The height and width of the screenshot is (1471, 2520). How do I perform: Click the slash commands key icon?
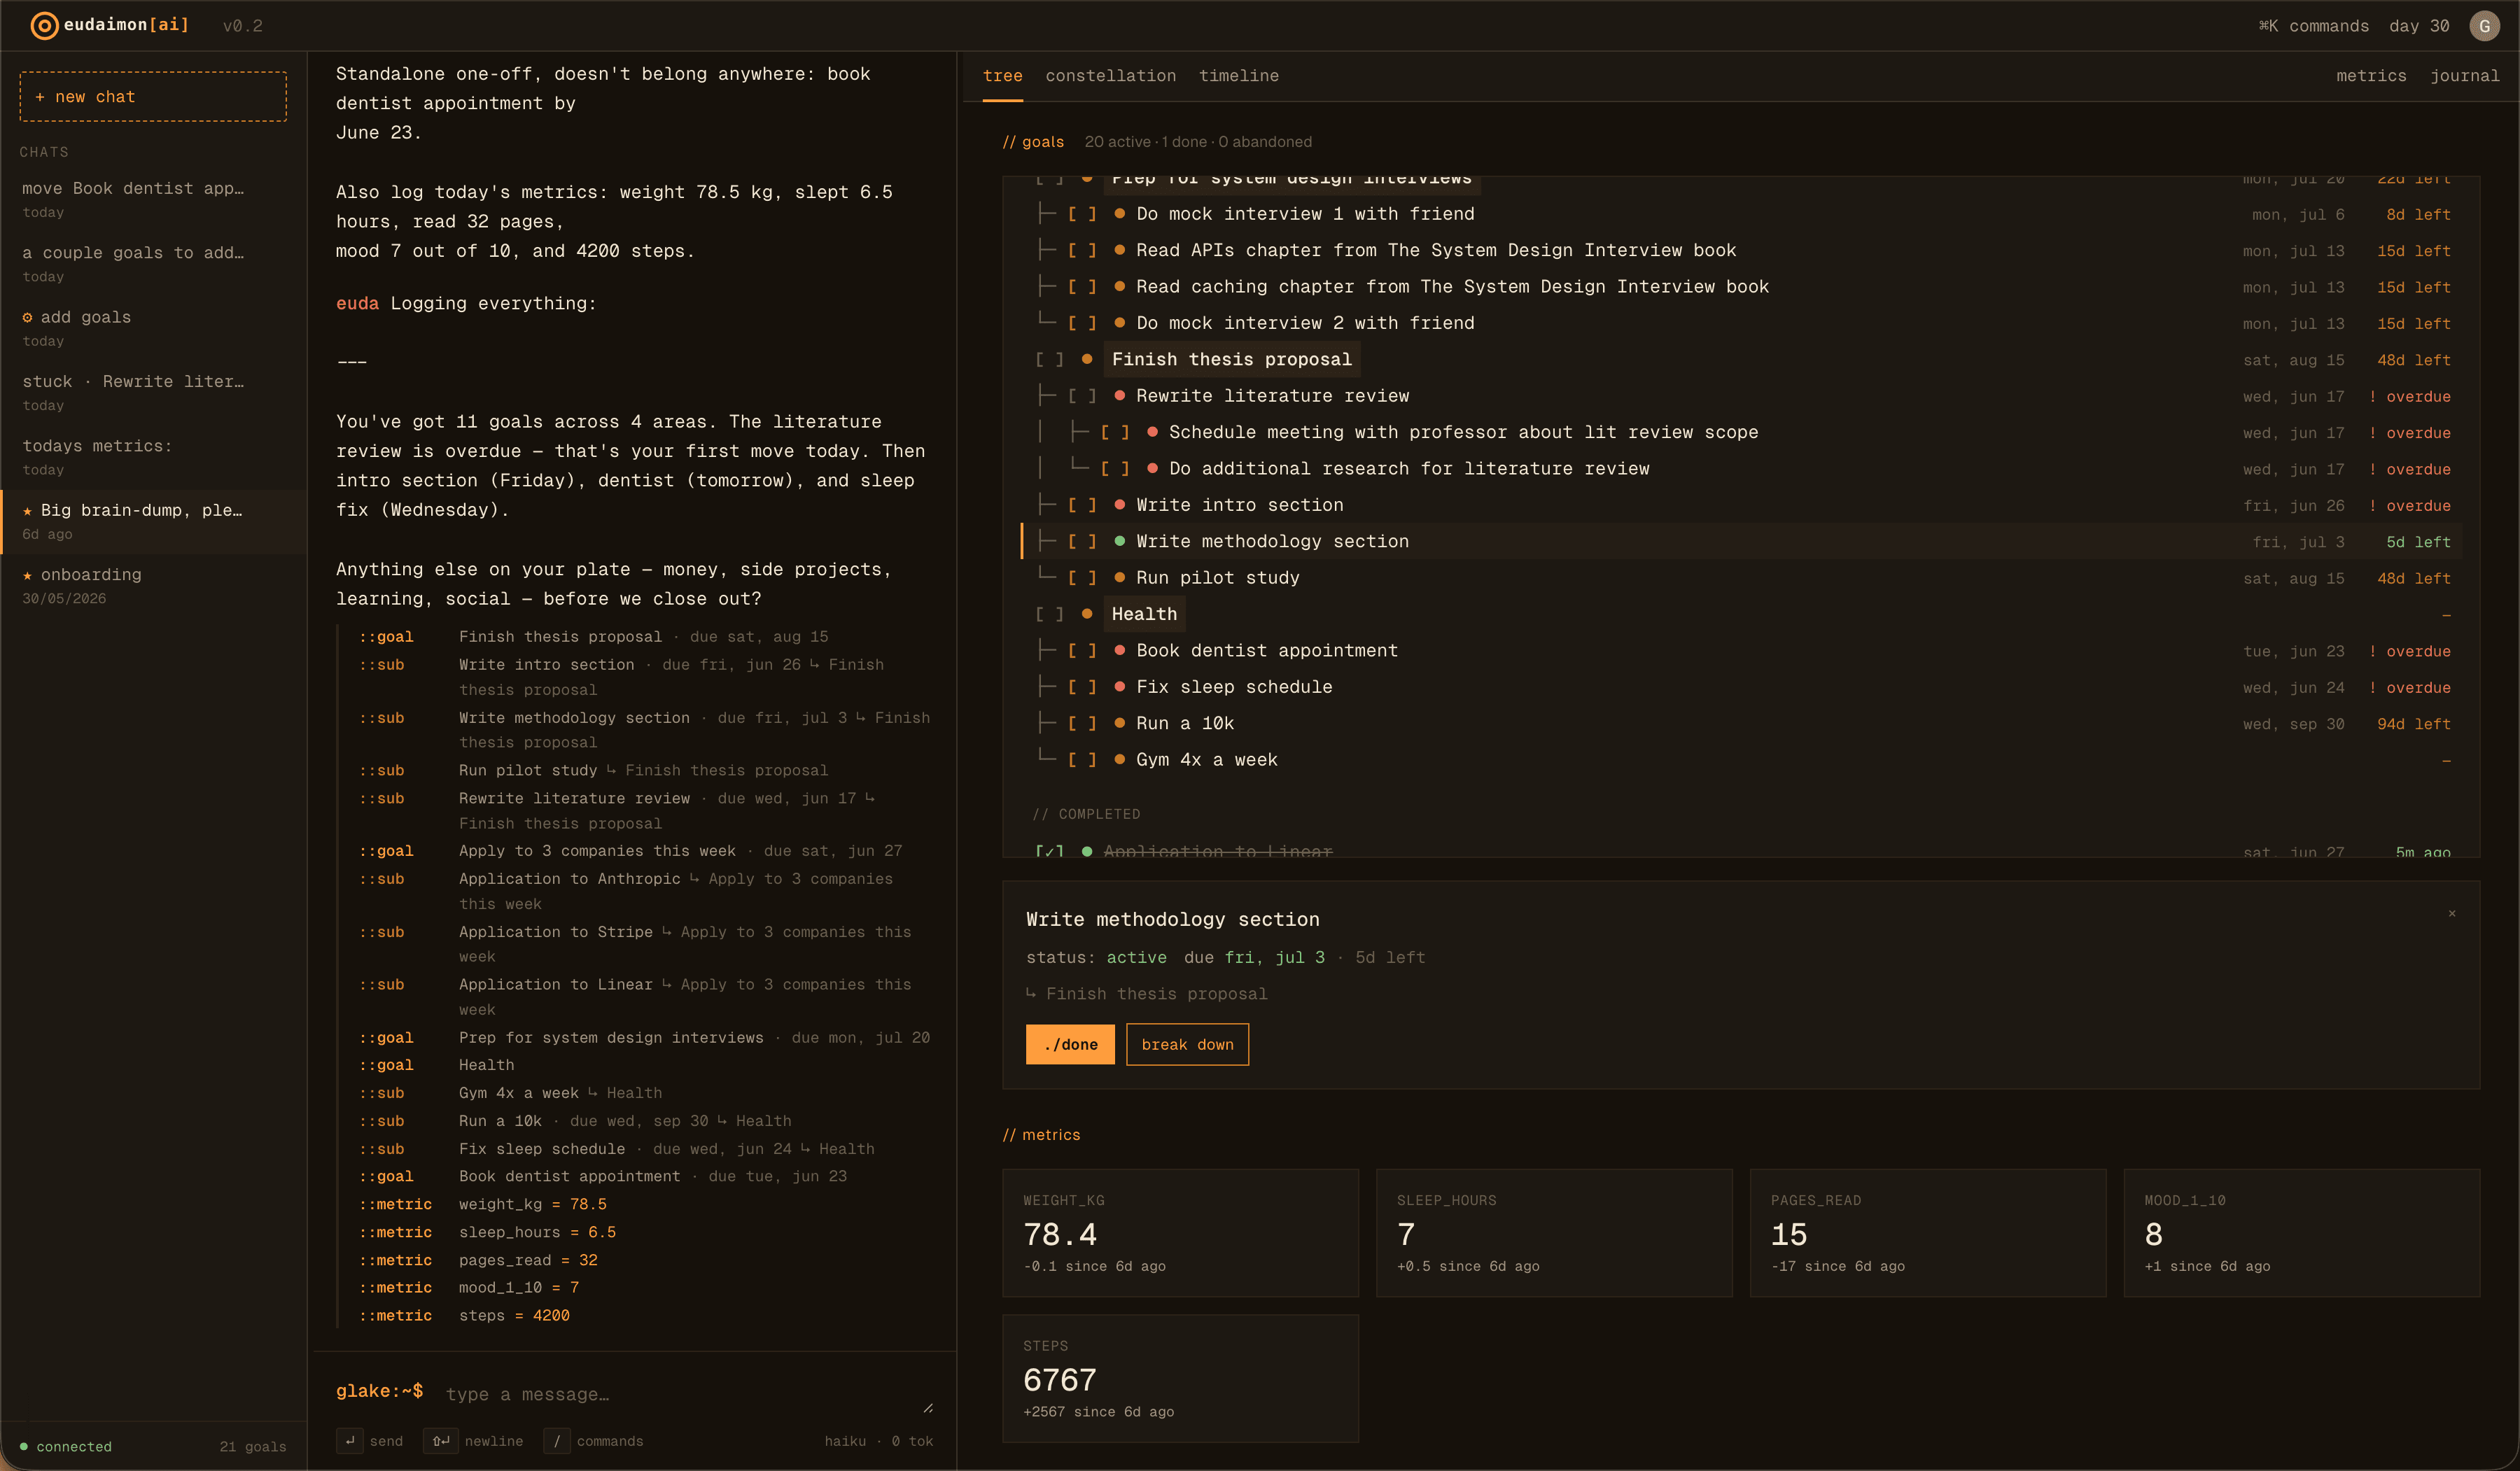tap(557, 1441)
